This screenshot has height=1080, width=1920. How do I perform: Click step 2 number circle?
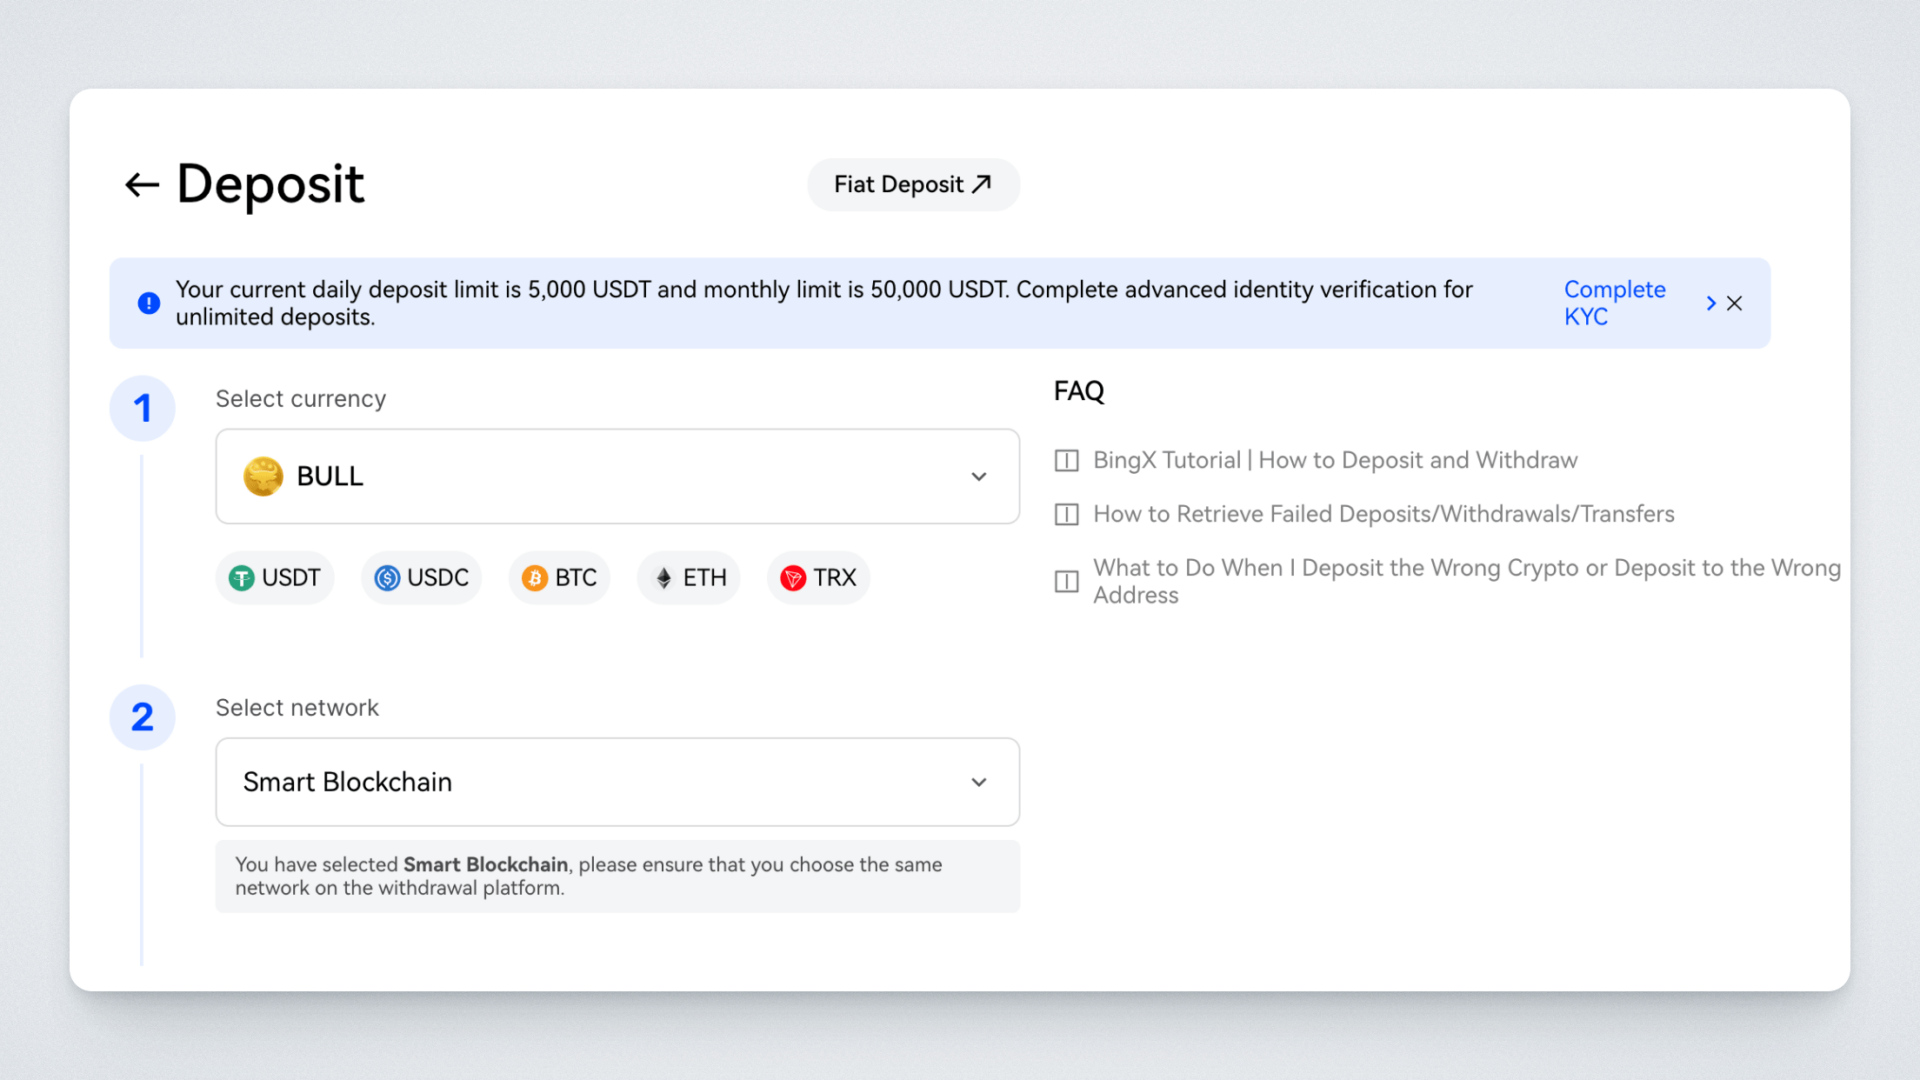click(143, 717)
